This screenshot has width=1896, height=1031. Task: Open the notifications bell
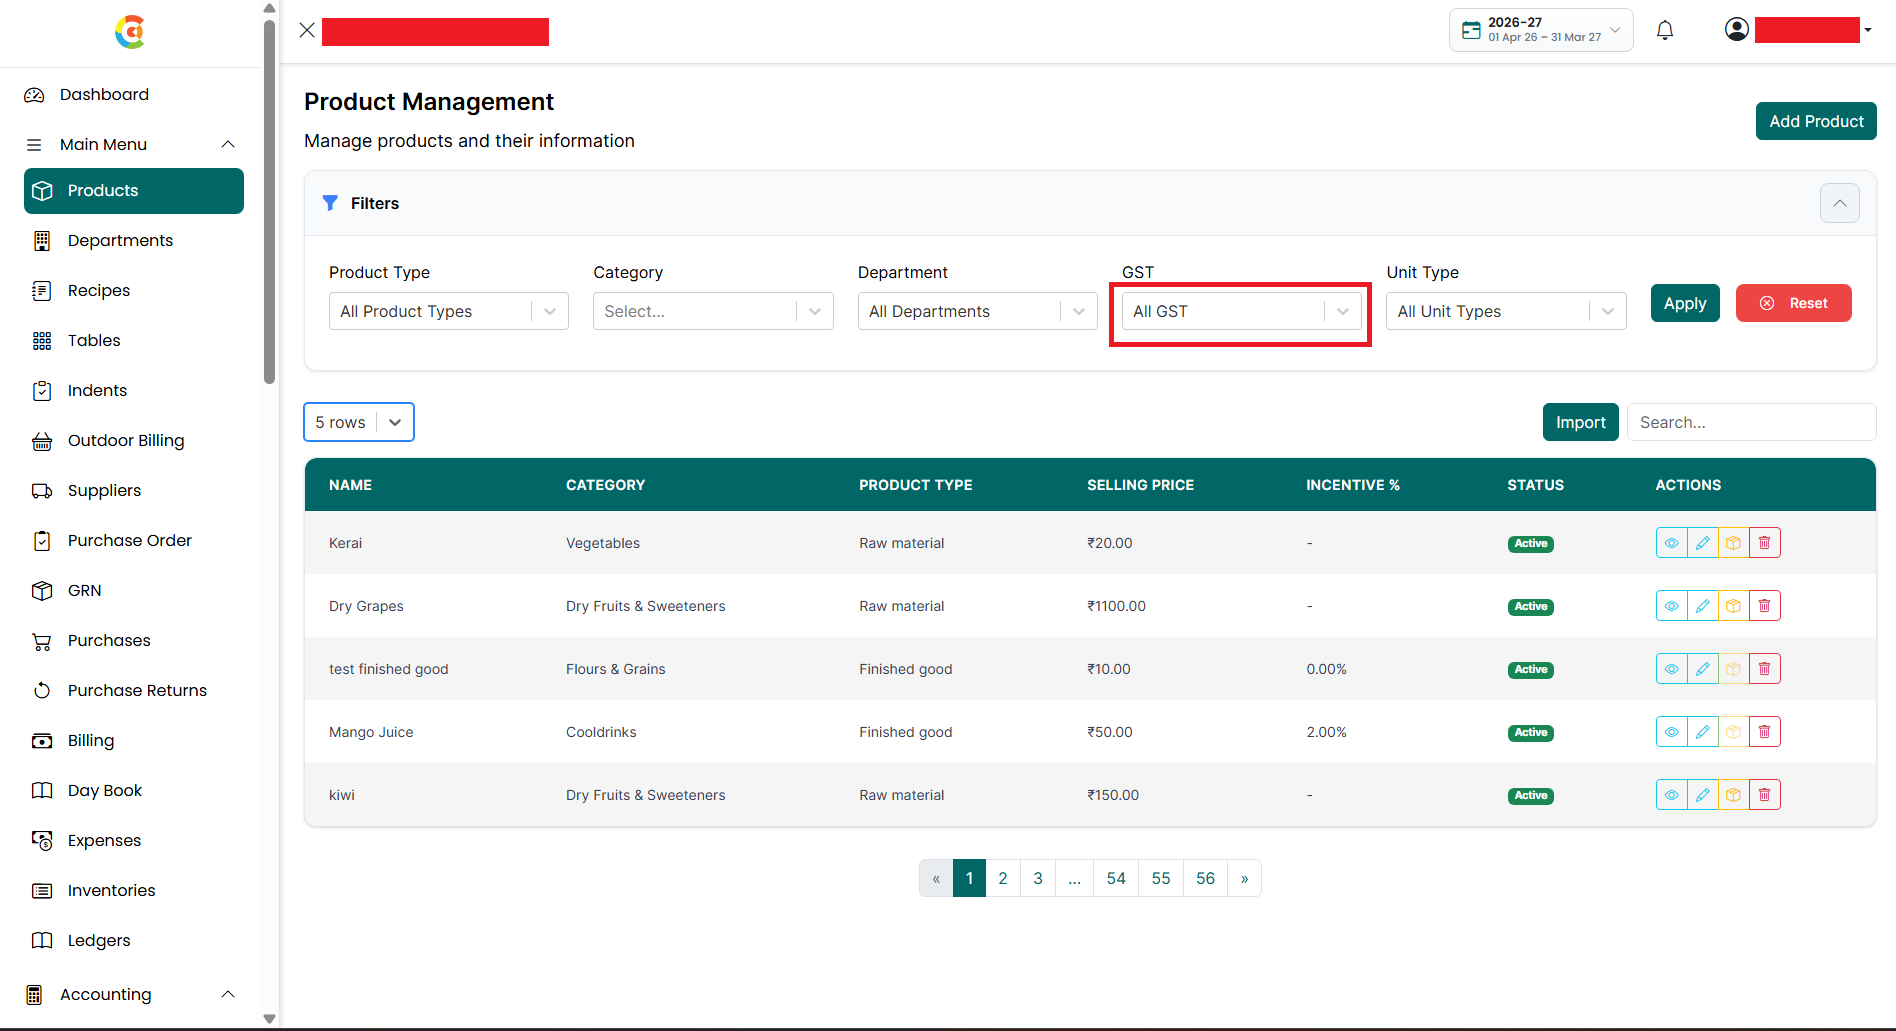pos(1665,30)
